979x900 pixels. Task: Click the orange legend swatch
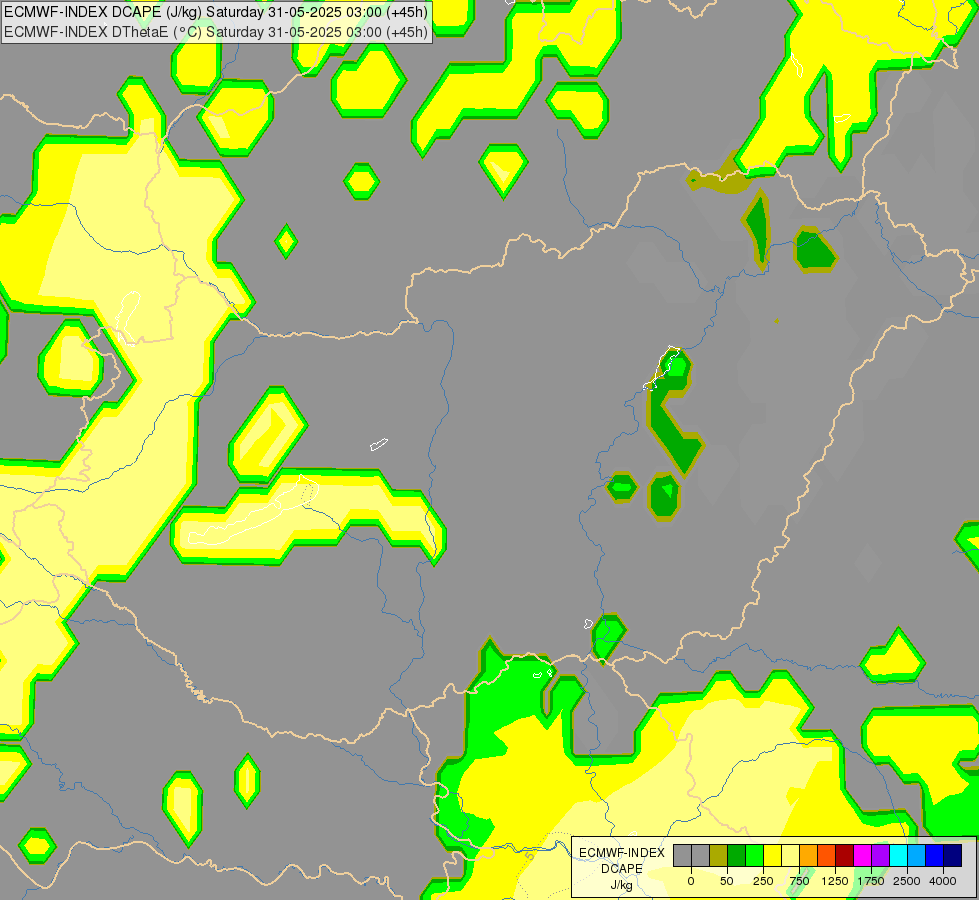(x=809, y=856)
